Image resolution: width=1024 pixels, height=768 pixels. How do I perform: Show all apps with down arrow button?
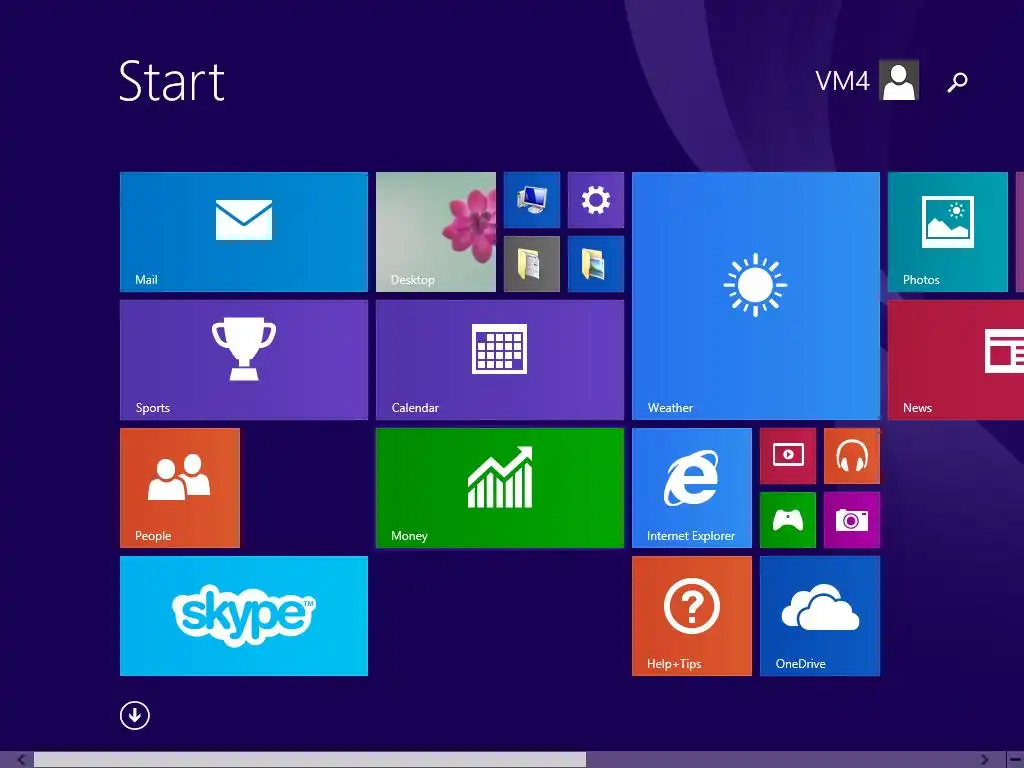pos(135,715)
